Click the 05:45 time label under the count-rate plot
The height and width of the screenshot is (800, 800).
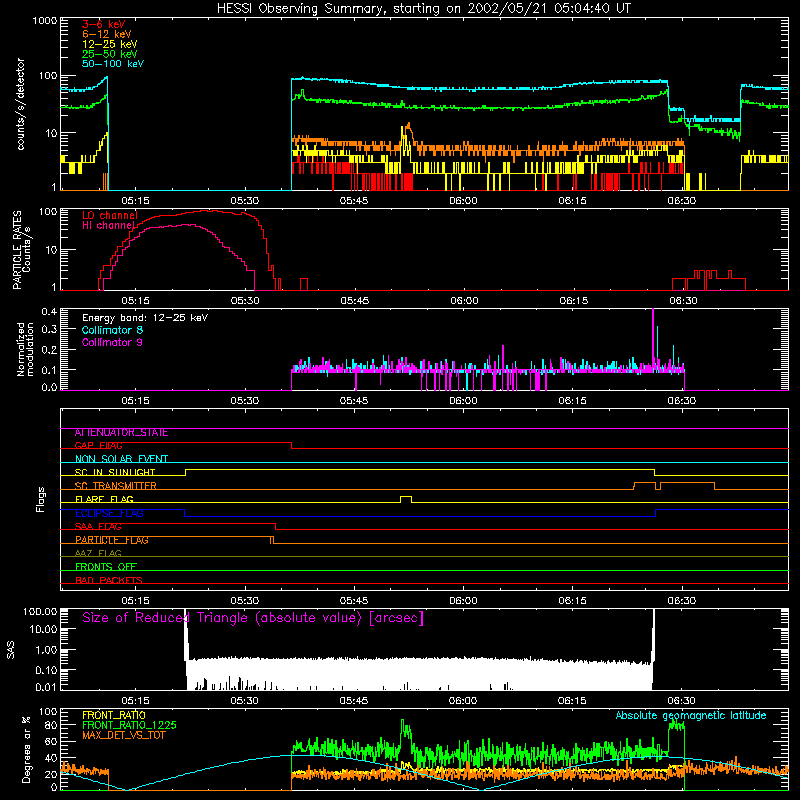coord(354,201)
